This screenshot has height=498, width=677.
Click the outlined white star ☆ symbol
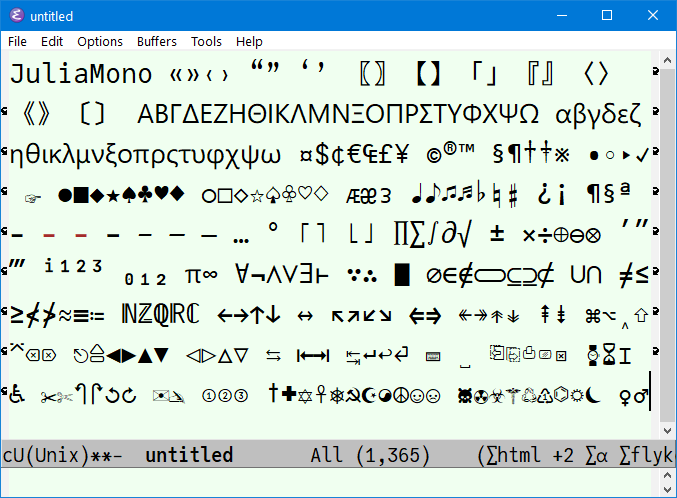257,197
